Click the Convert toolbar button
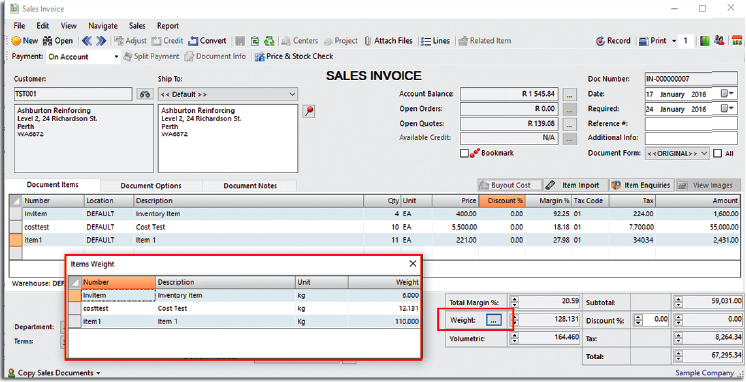This screenshot has width=746, height=382. pyautogui.click(x=207, y=41)
